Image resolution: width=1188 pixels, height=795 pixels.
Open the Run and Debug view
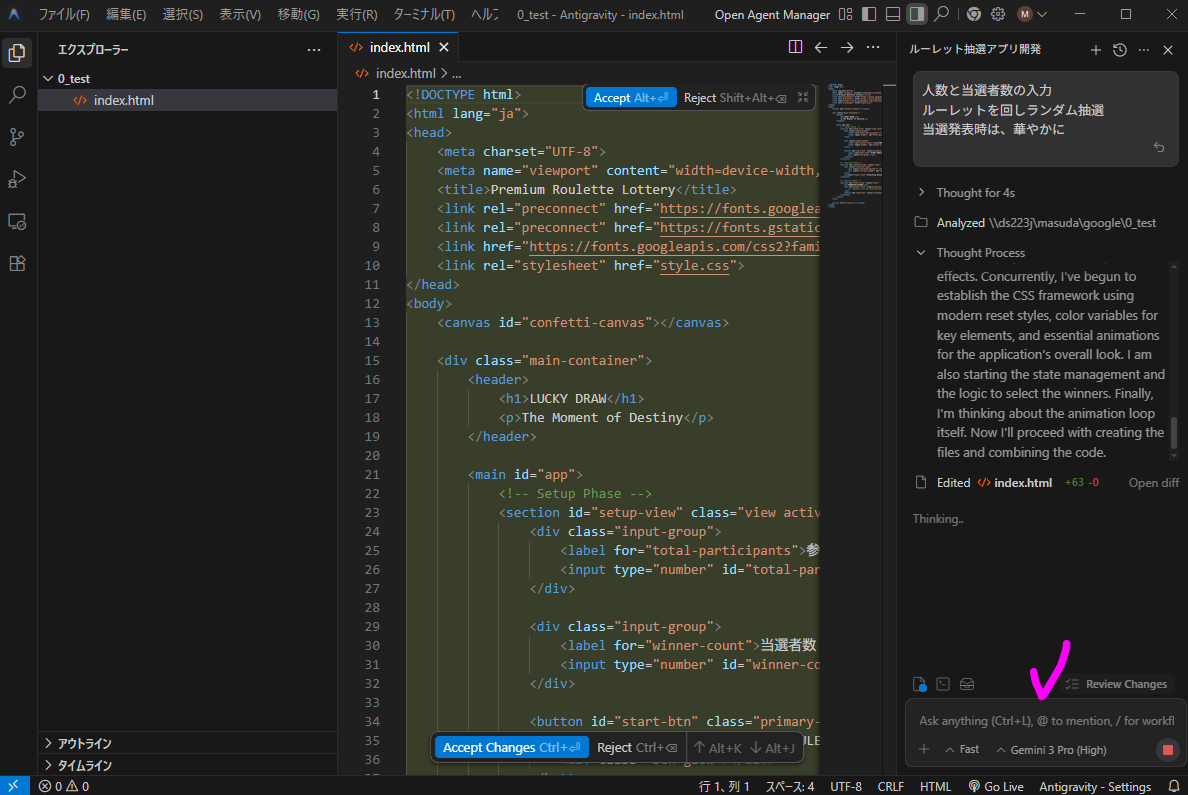[x=17, y=179]
